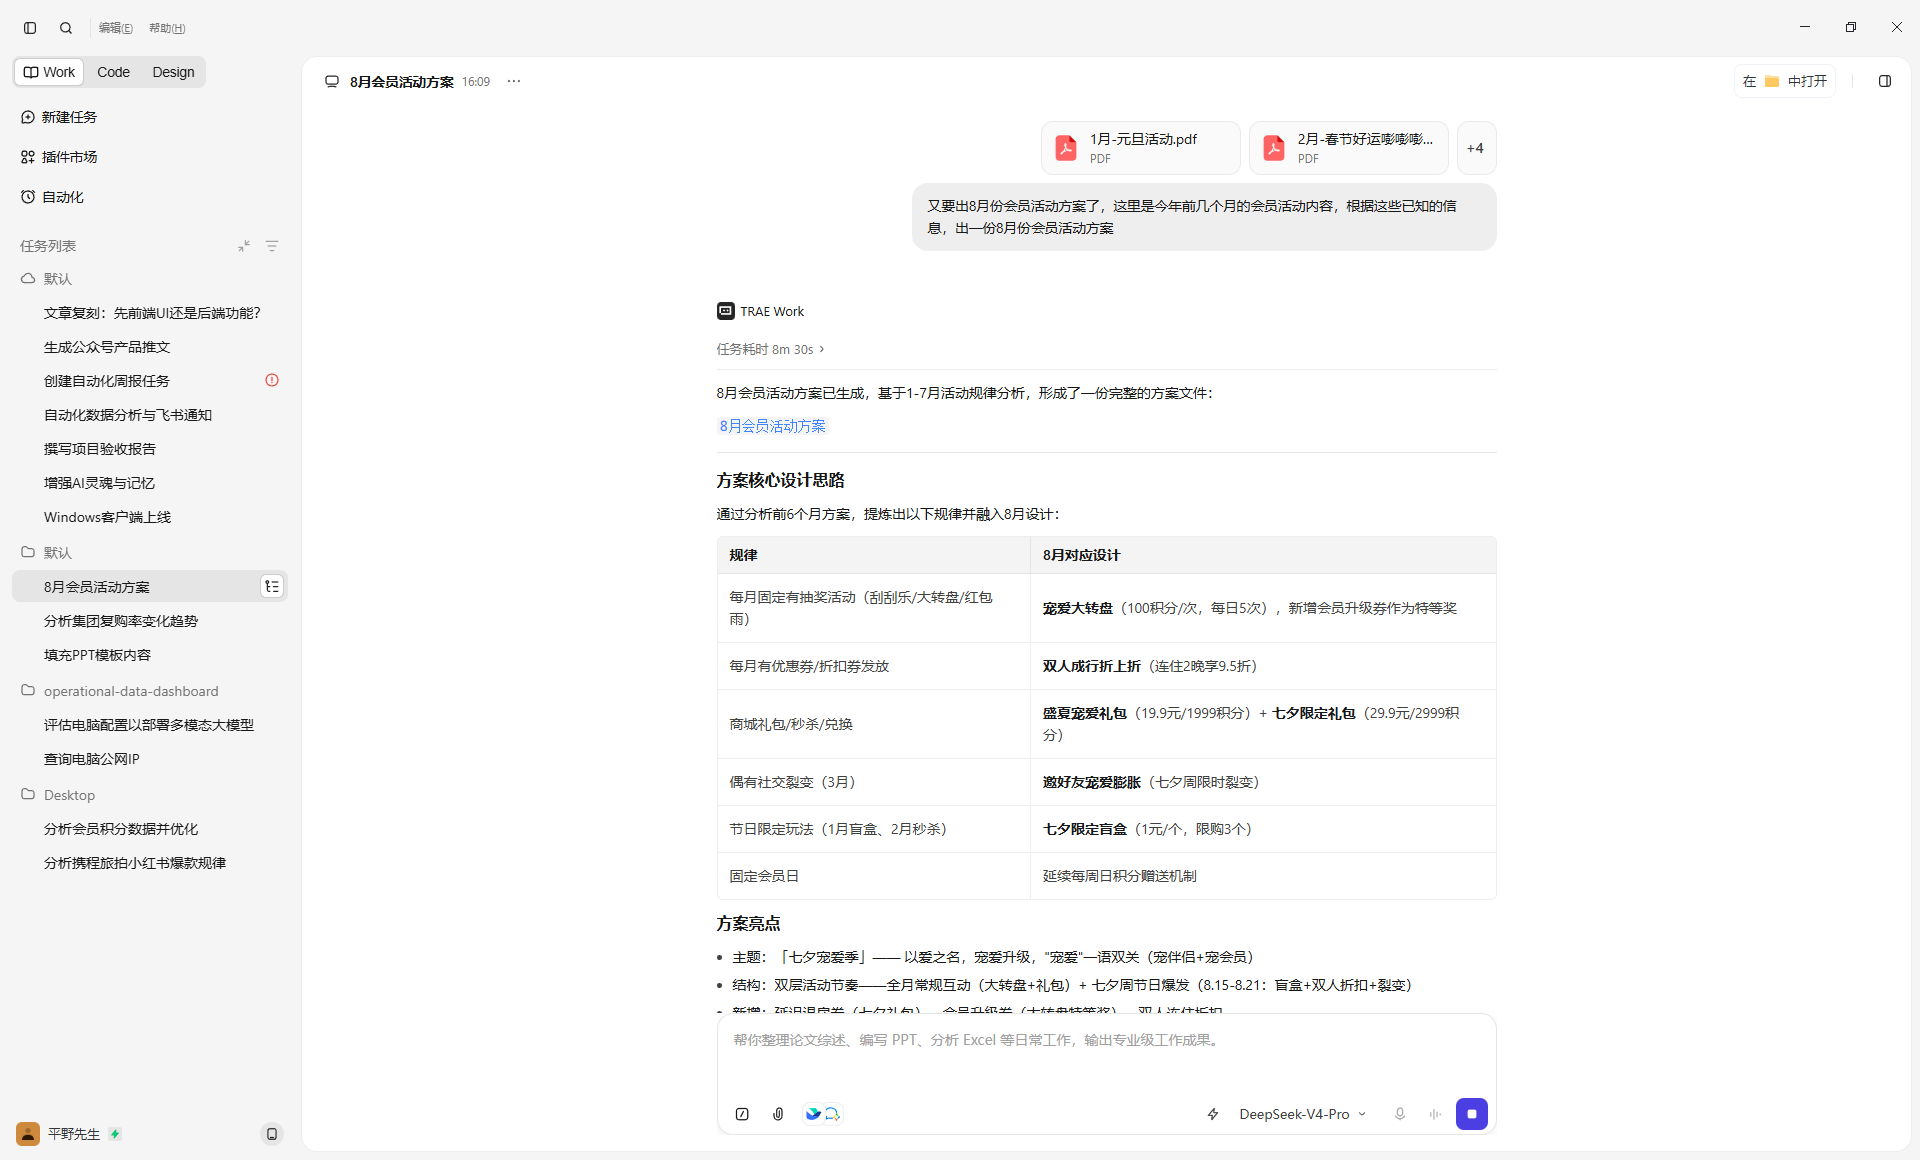Viewport: 1920px width, 1160px height.
Task: Open the three-dot menu beside 16:09
Action: point(514,82)
